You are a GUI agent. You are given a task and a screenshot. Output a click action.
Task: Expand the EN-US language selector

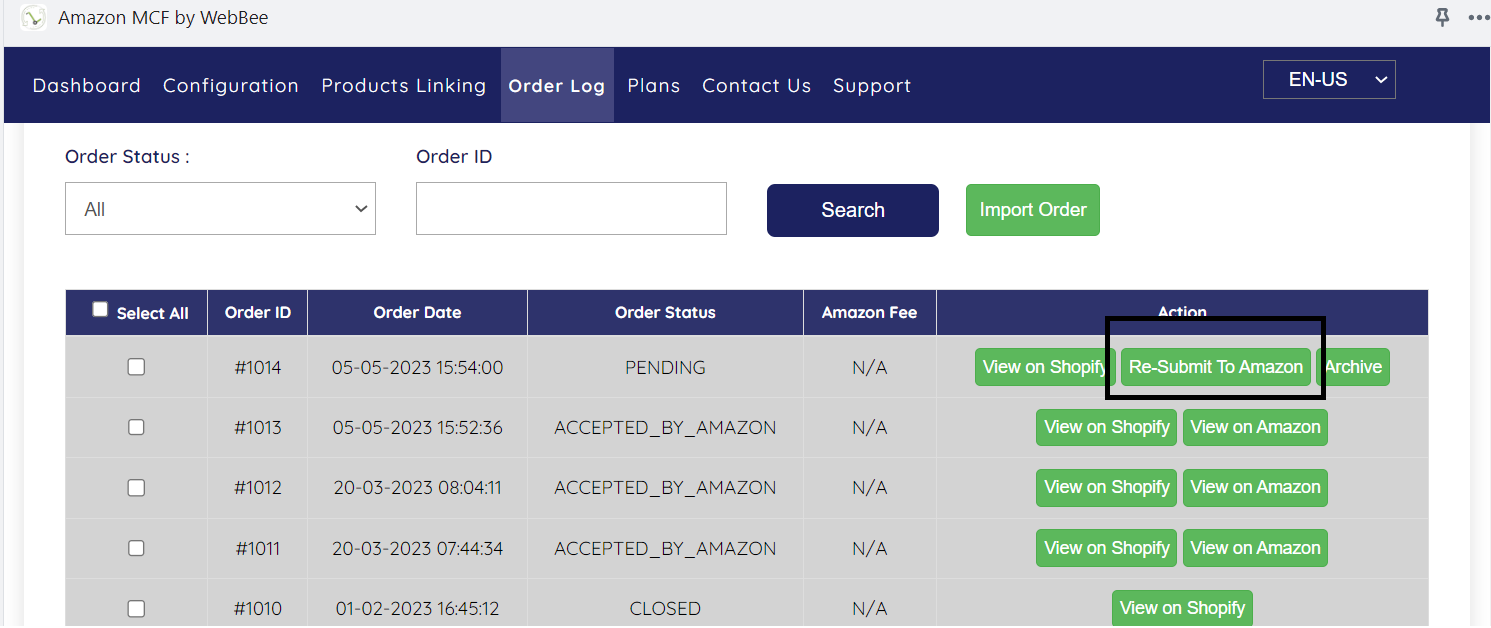click(1329, 80)
